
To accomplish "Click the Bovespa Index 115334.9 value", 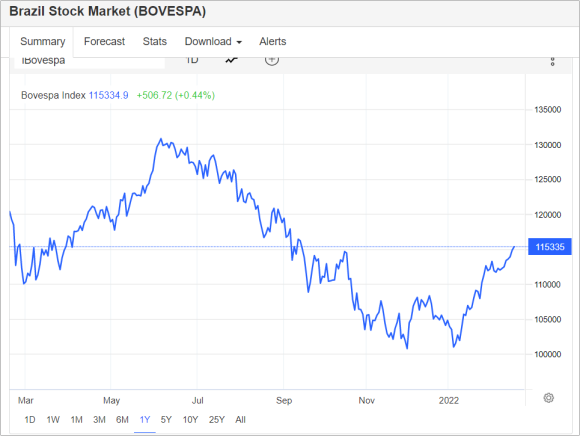I will [x=108, y=95].
